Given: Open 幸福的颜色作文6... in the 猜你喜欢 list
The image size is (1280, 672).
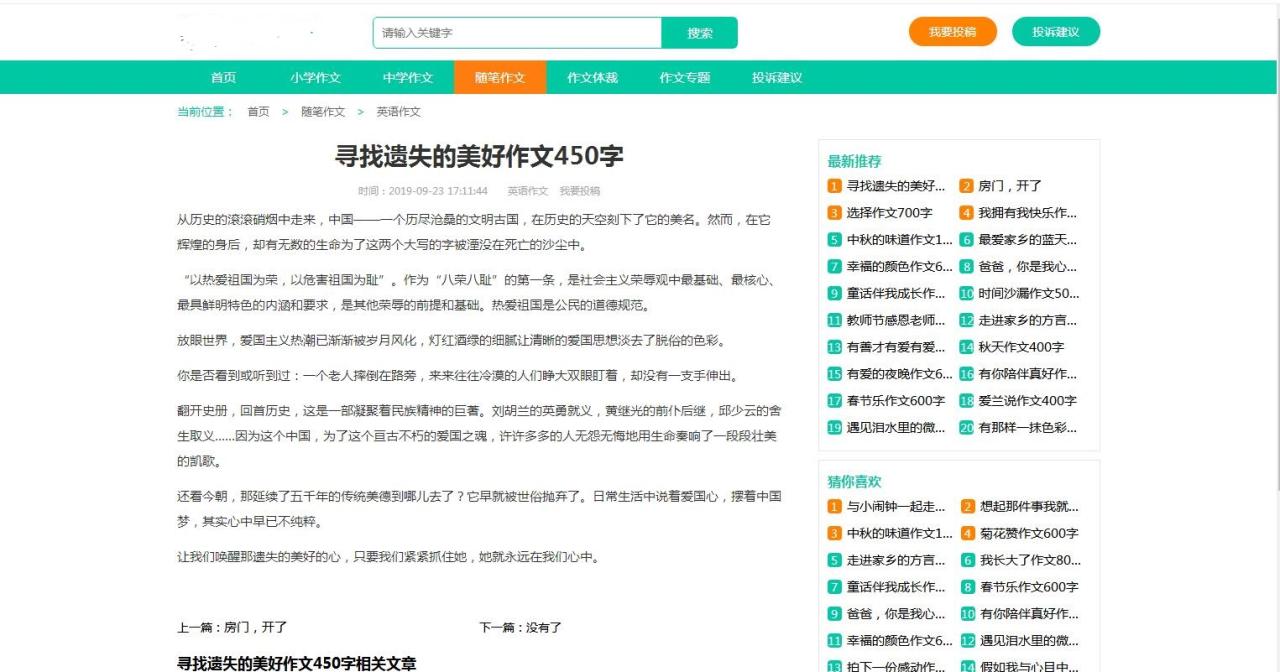Looking at the screenshot, I should click(x=899, y=641).
